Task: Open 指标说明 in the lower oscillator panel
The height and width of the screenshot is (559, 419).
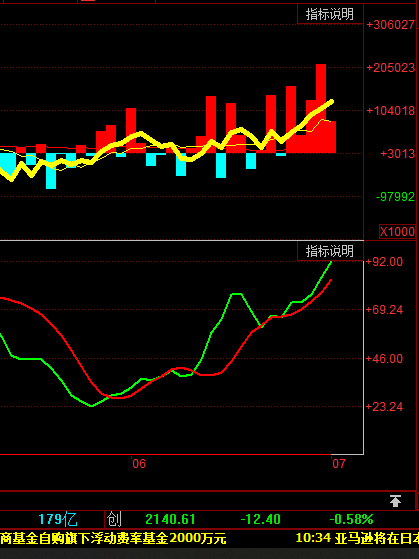Action: (x=330, y=251)
